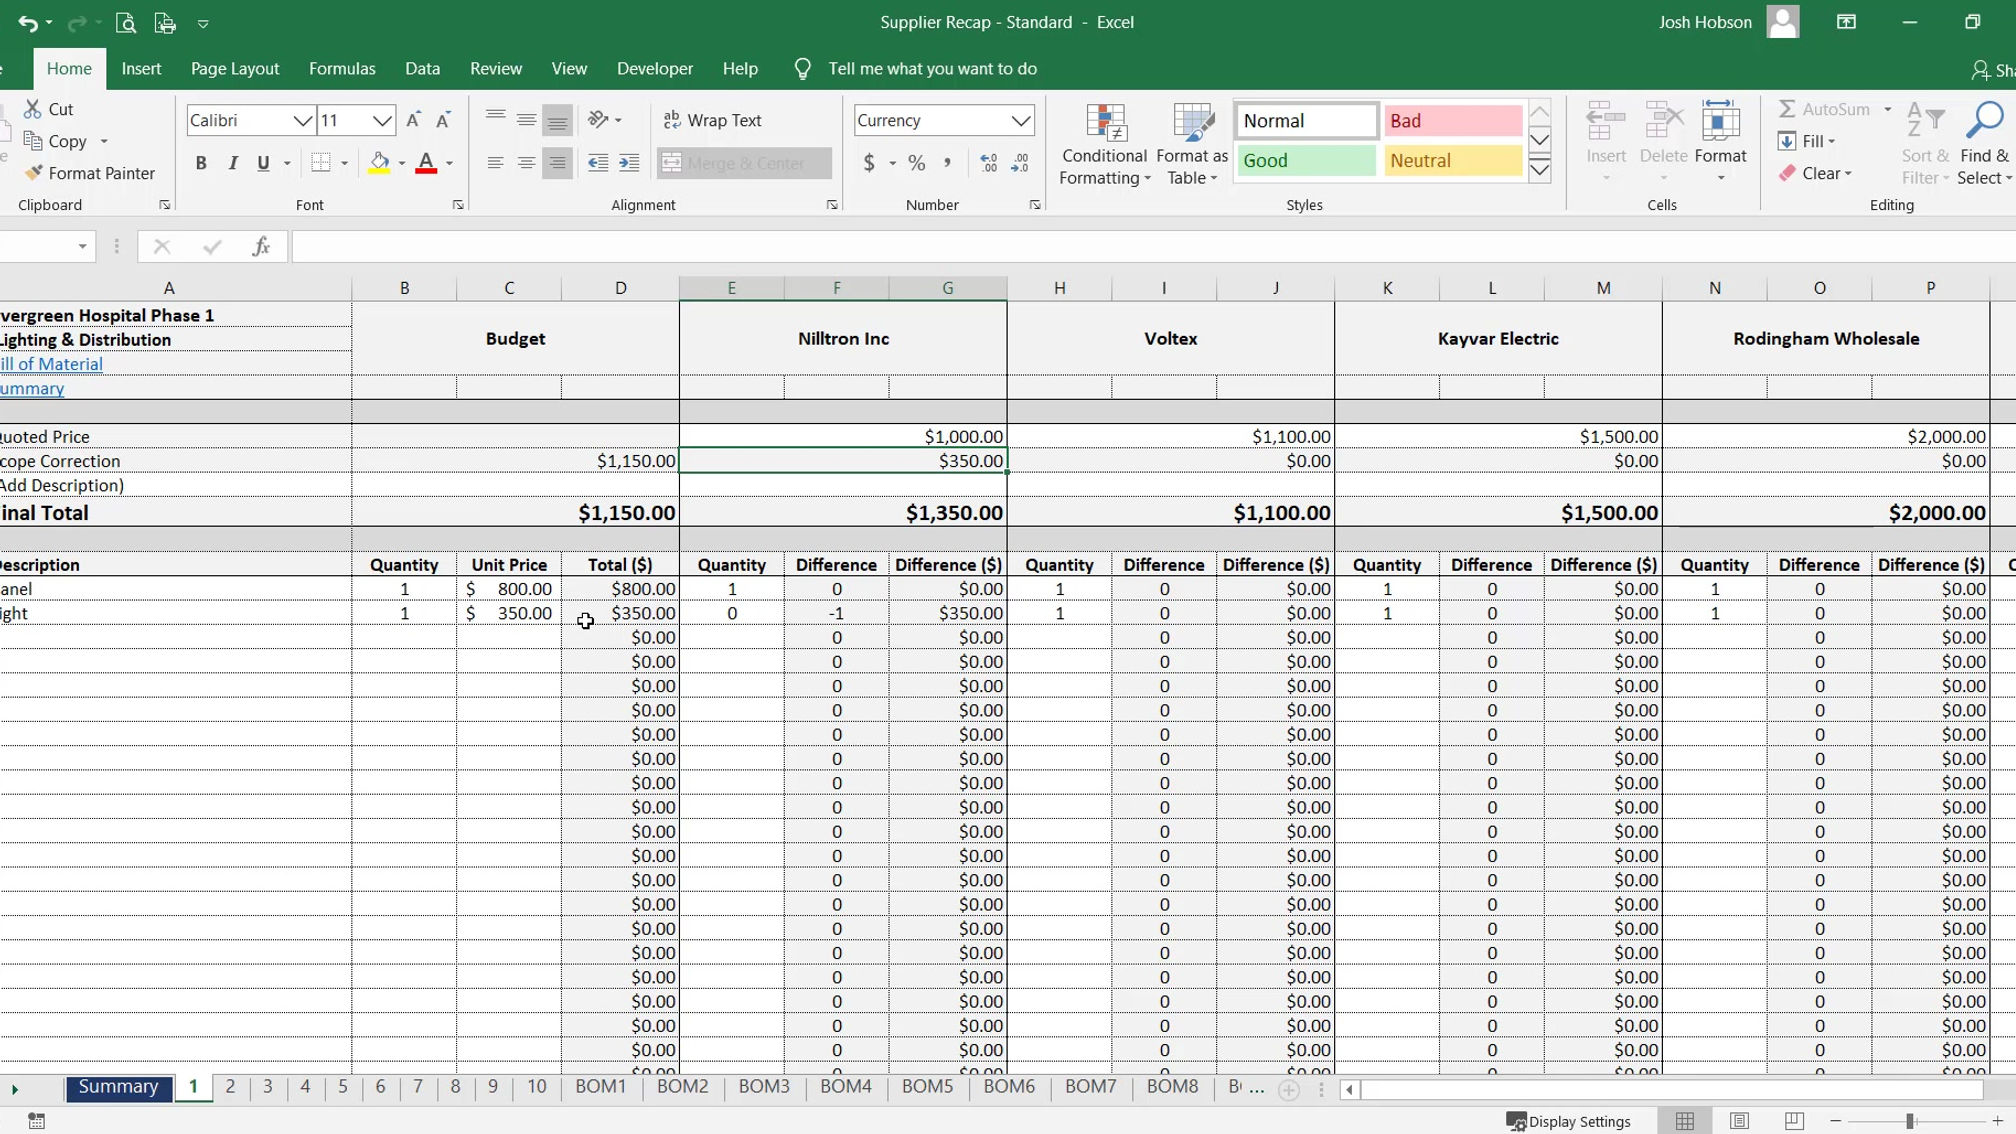Click the Undo arrow icon
The image size is (2016, 1134).
27,22
